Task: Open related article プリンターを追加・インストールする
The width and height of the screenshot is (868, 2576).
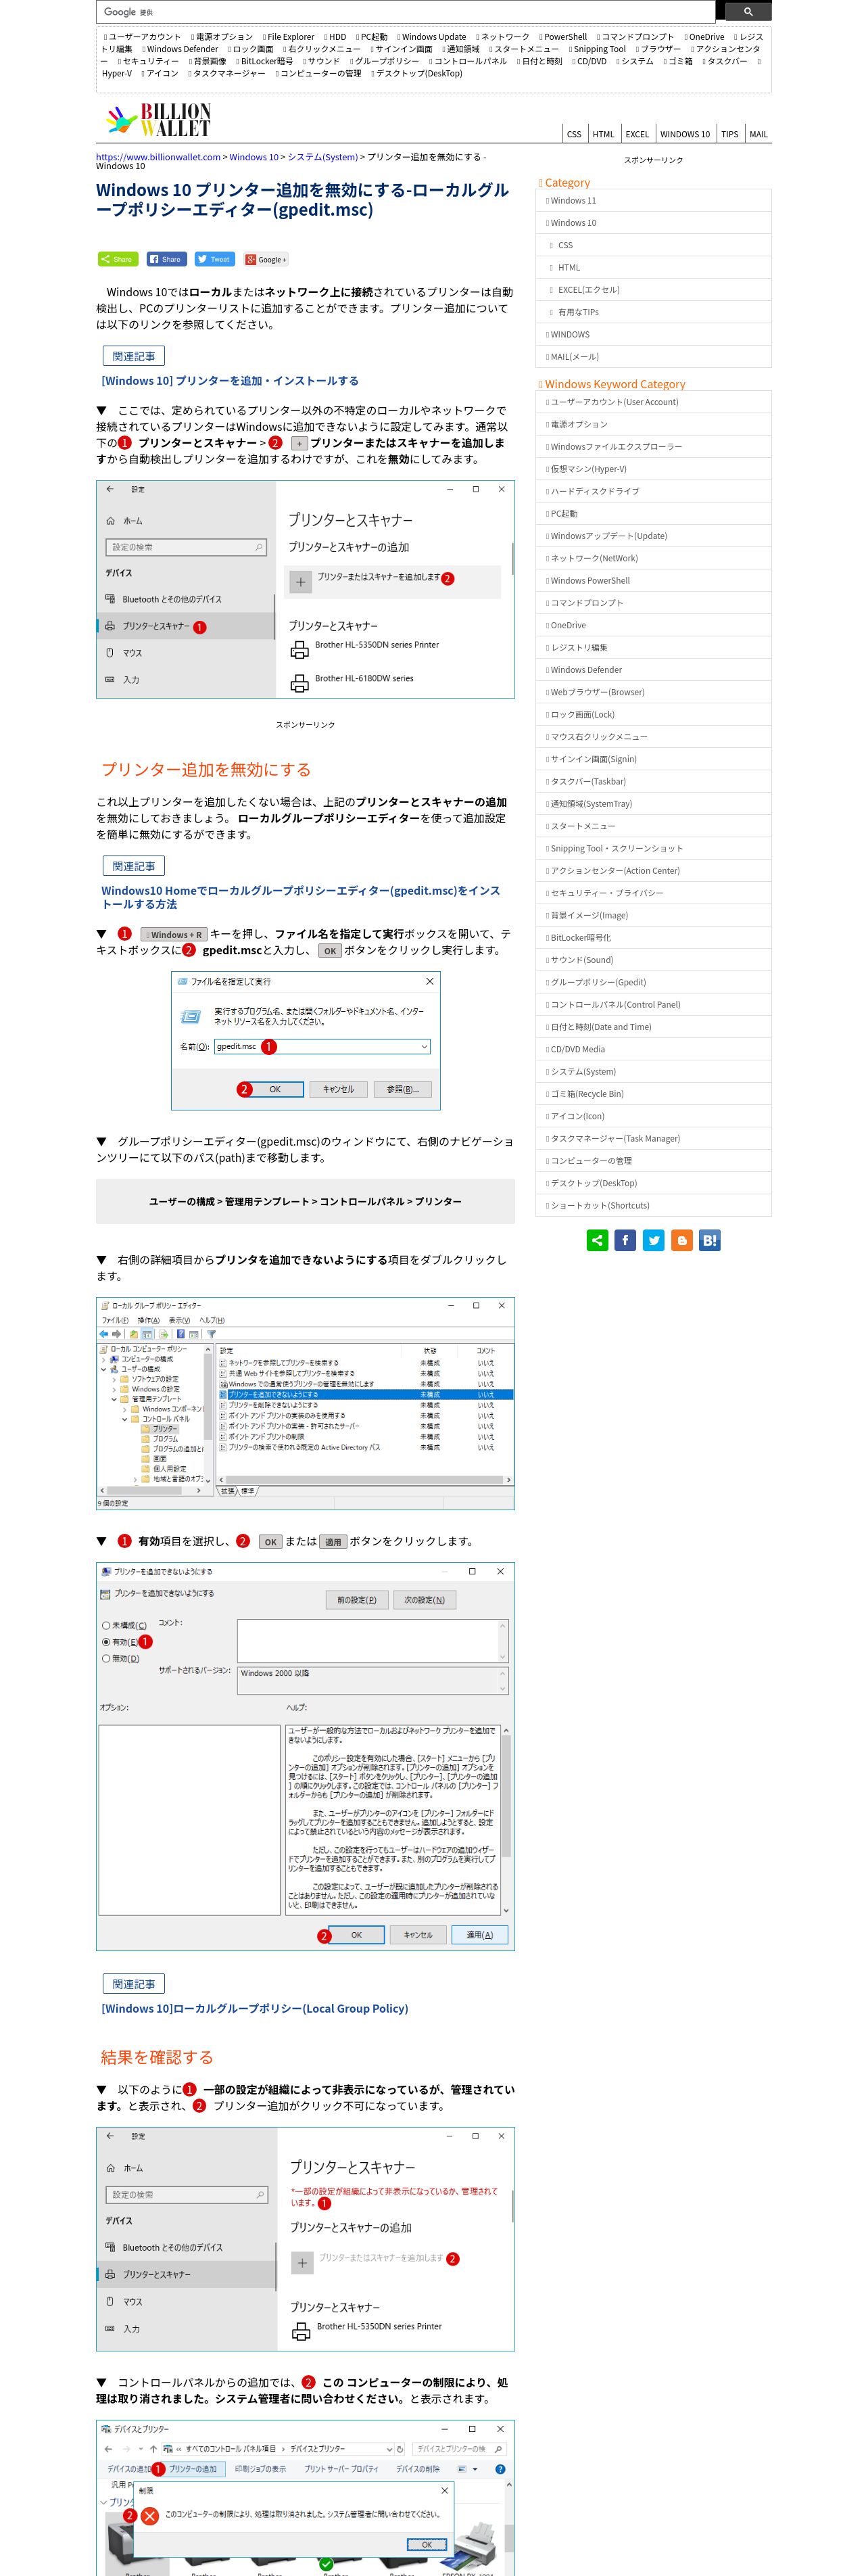Action: pos(230,381)
